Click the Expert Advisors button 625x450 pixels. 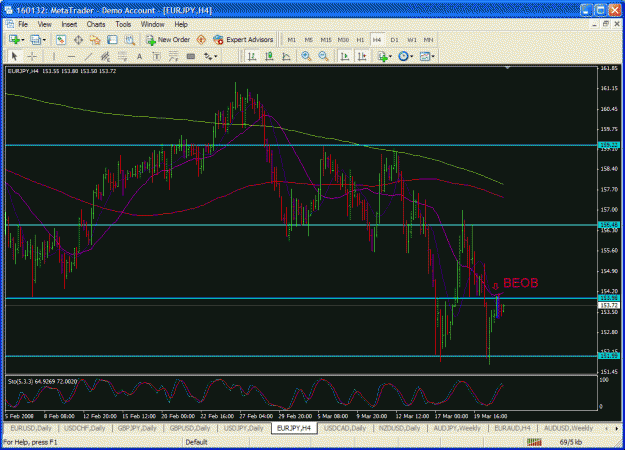click(x=243, y=39)
